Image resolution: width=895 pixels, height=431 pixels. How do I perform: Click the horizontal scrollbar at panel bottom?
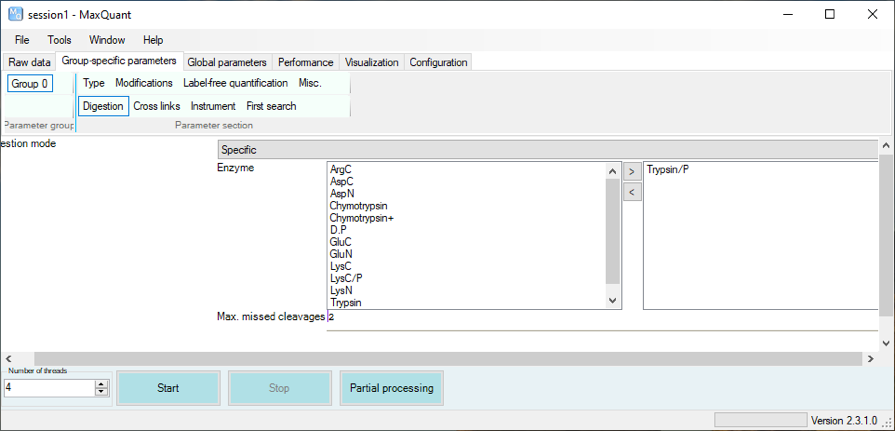(x=447, y=358)
